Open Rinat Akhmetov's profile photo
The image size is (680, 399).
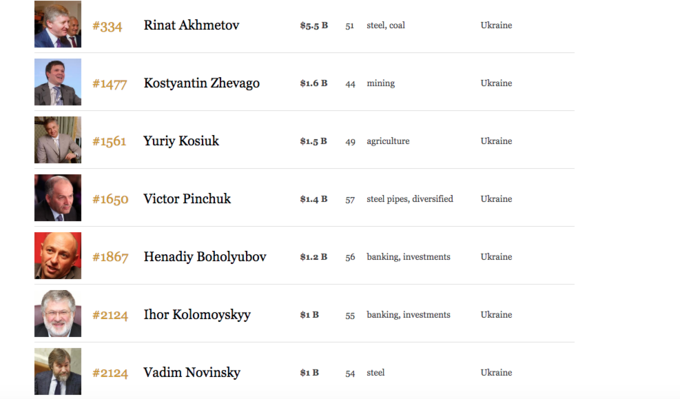pos(58,24)
